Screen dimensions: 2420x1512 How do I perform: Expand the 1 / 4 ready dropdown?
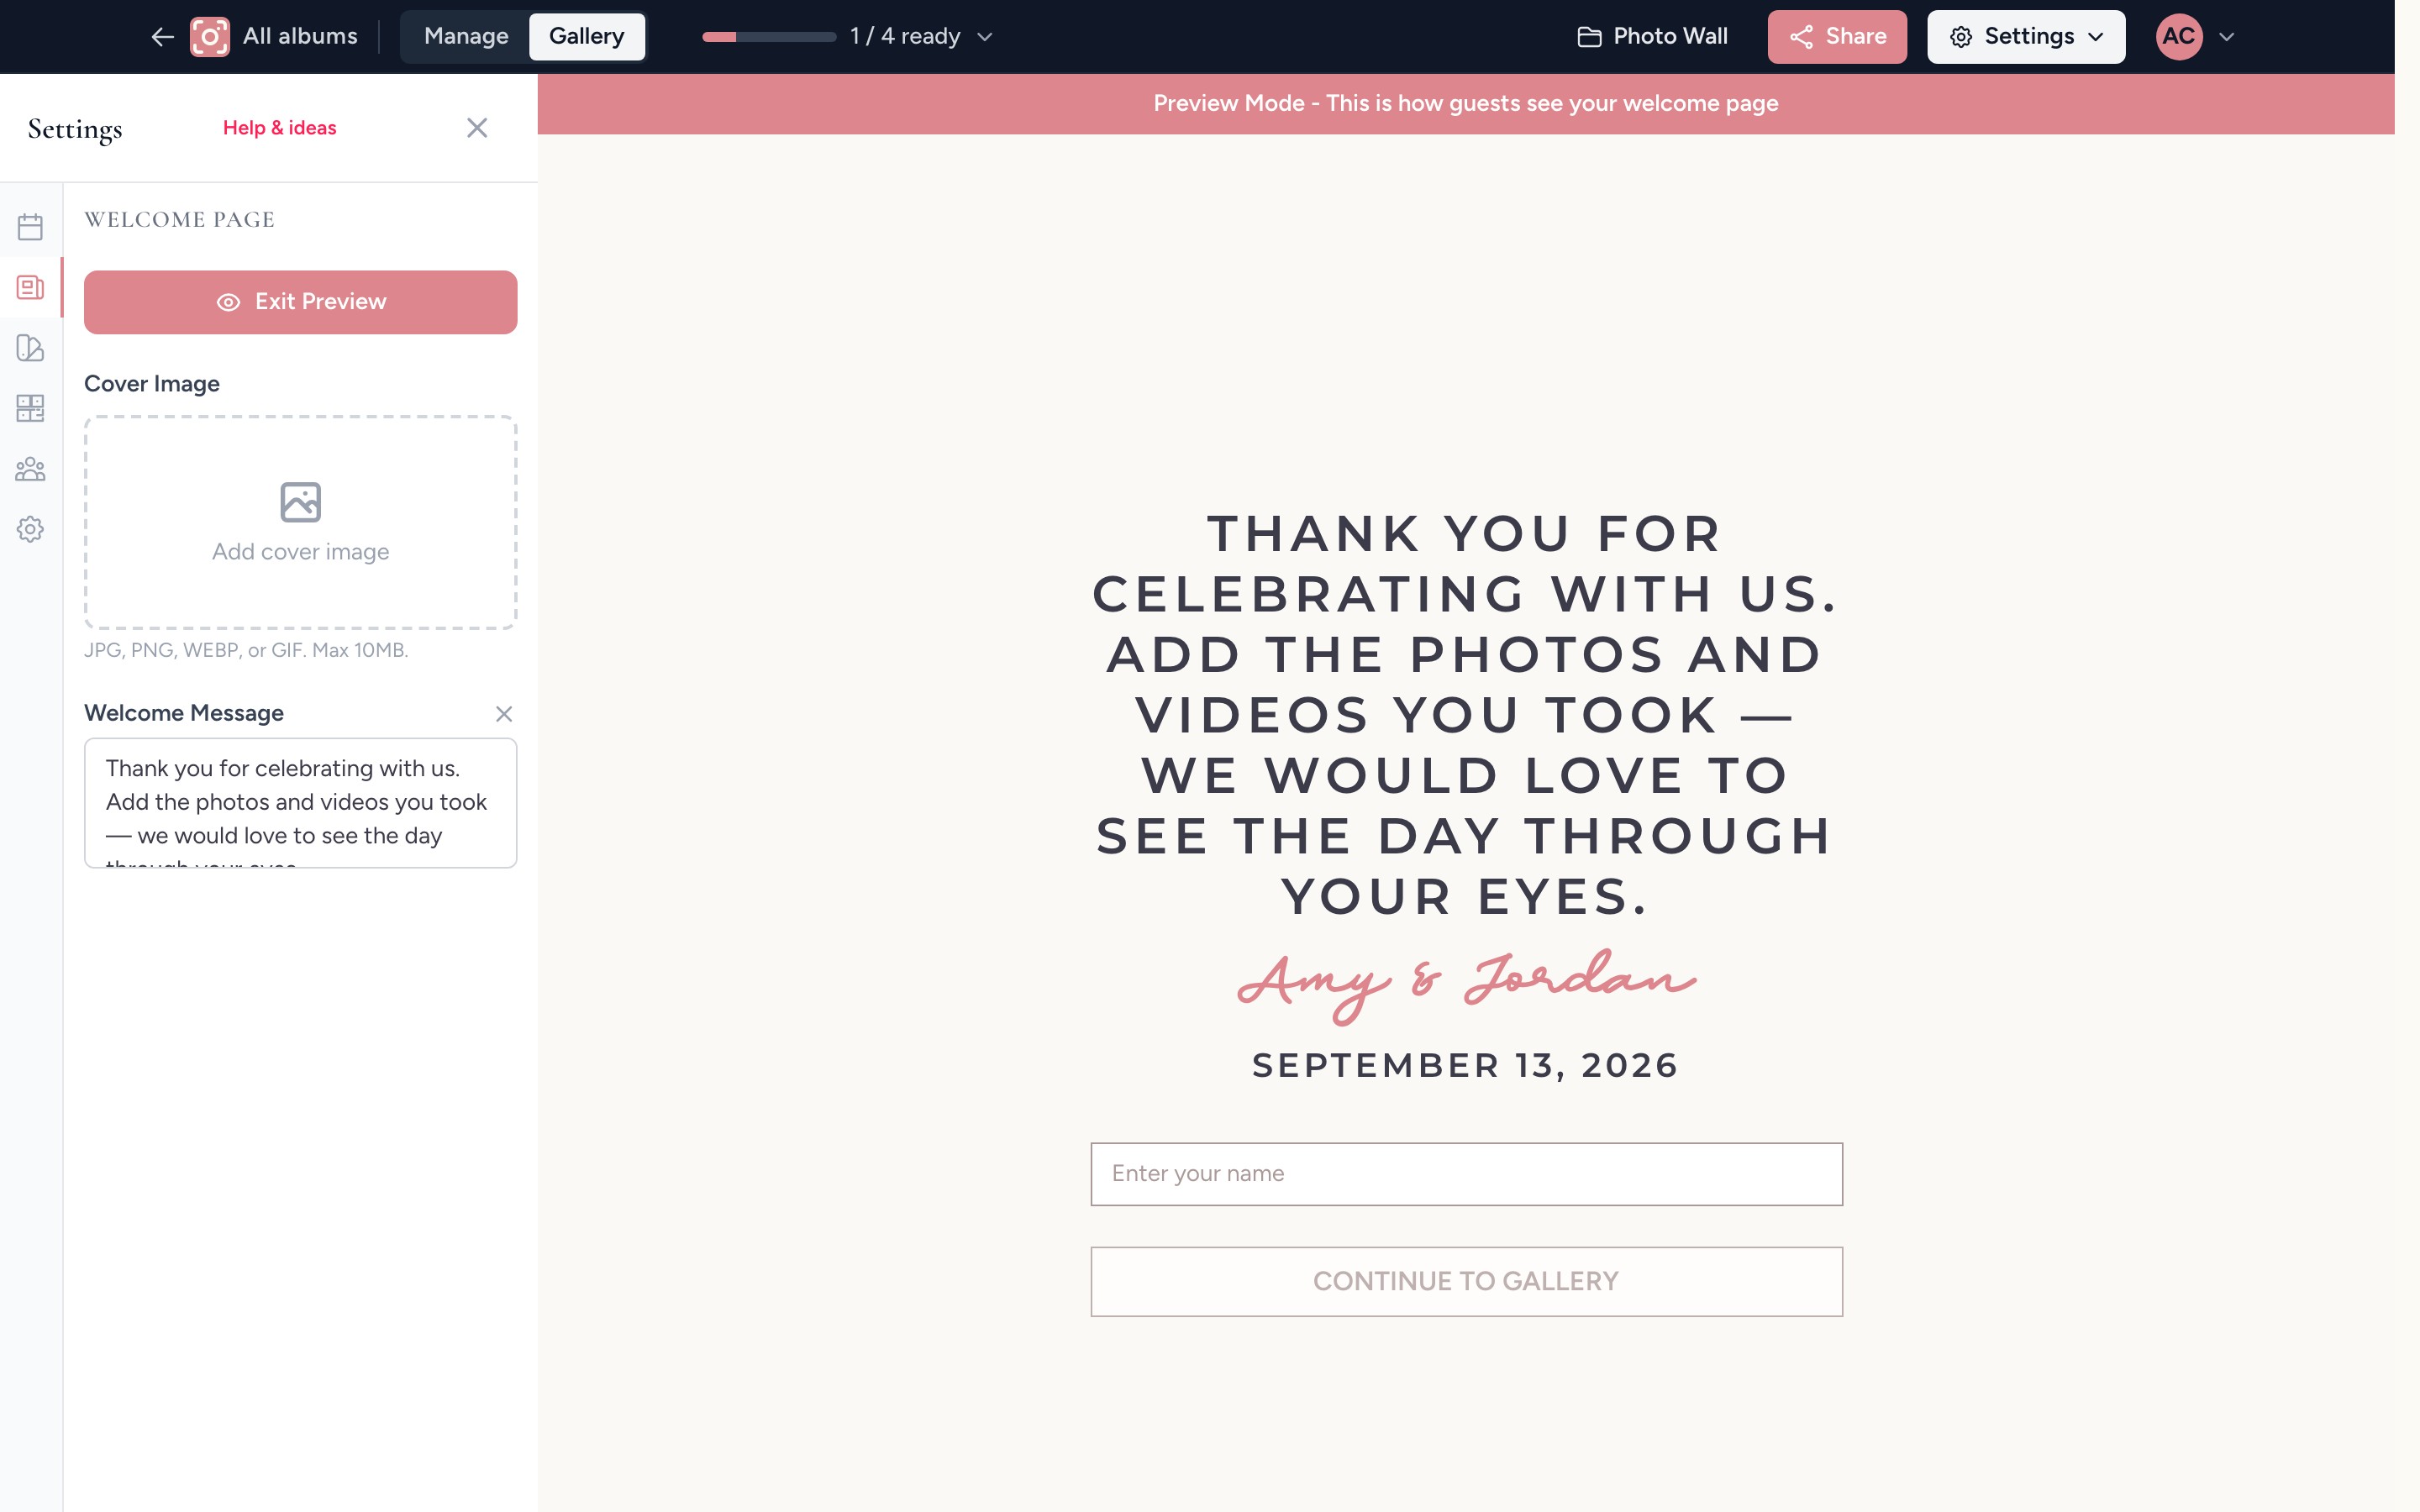(x=921, y=37)
